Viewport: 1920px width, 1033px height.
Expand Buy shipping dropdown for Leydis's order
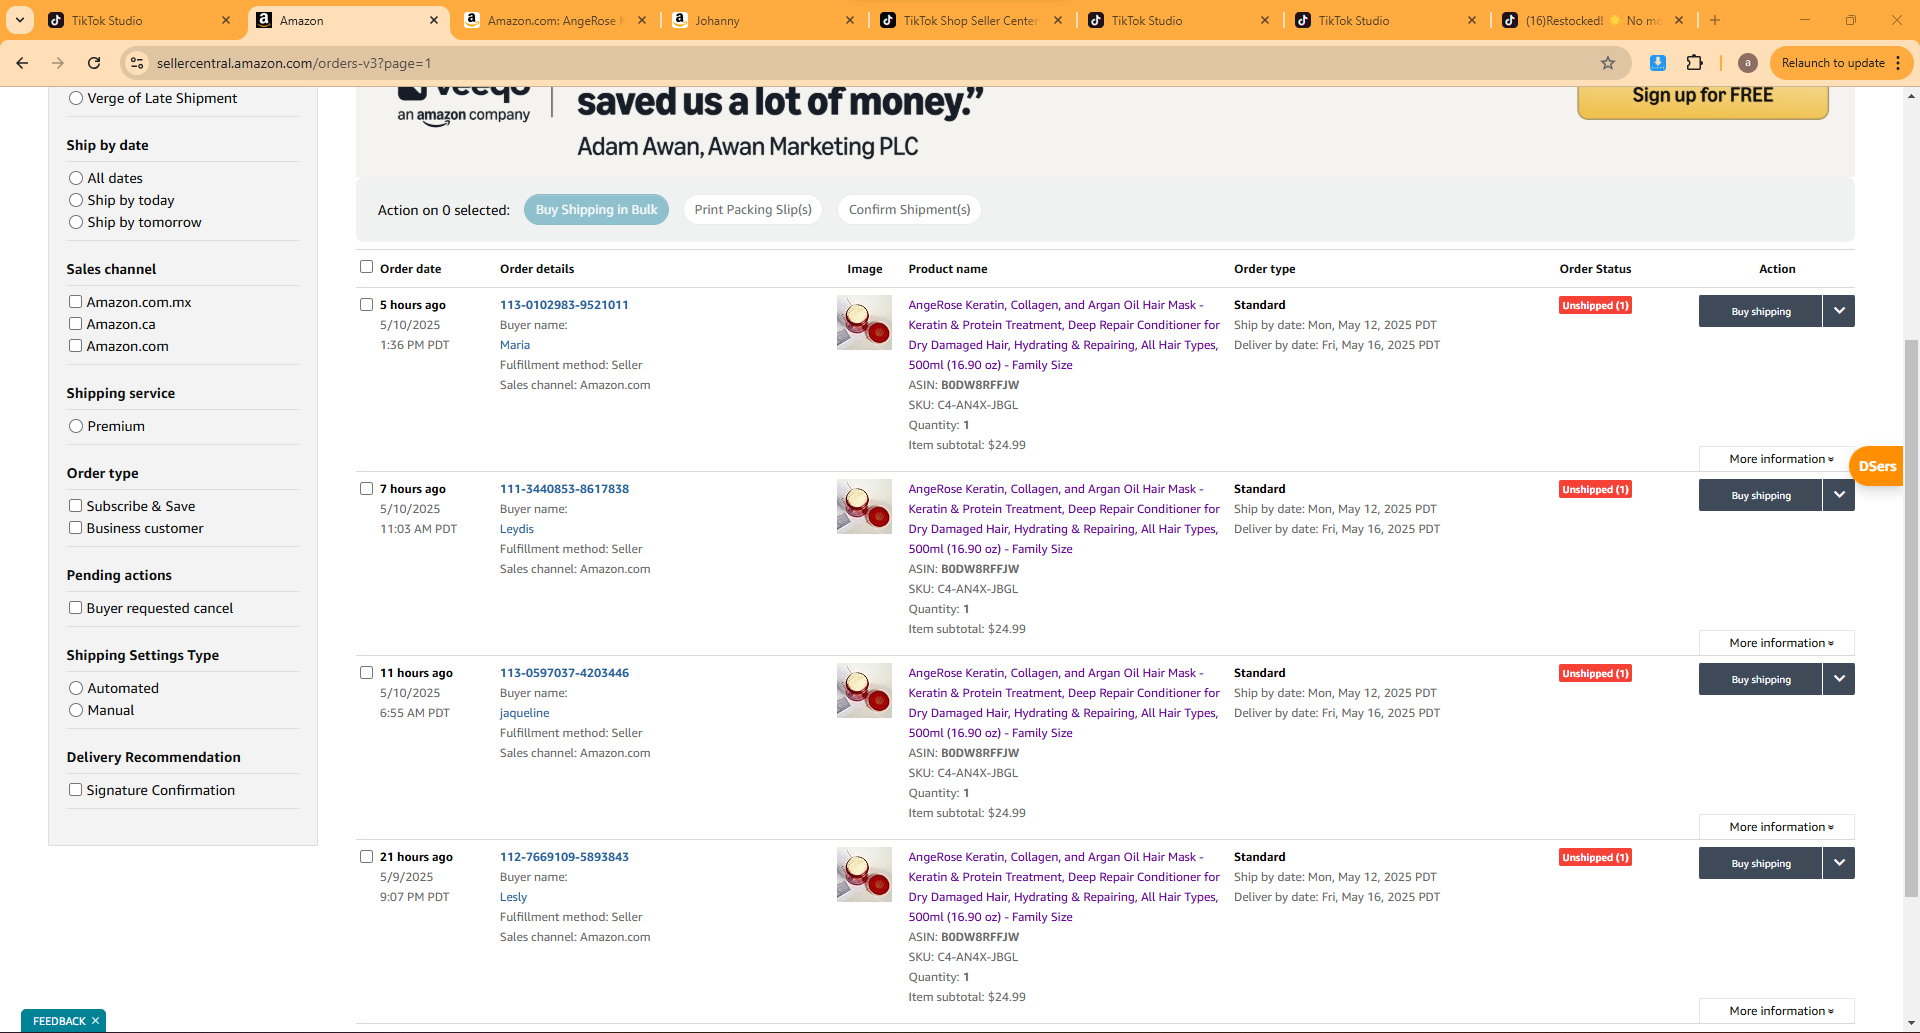[1839, 495]
